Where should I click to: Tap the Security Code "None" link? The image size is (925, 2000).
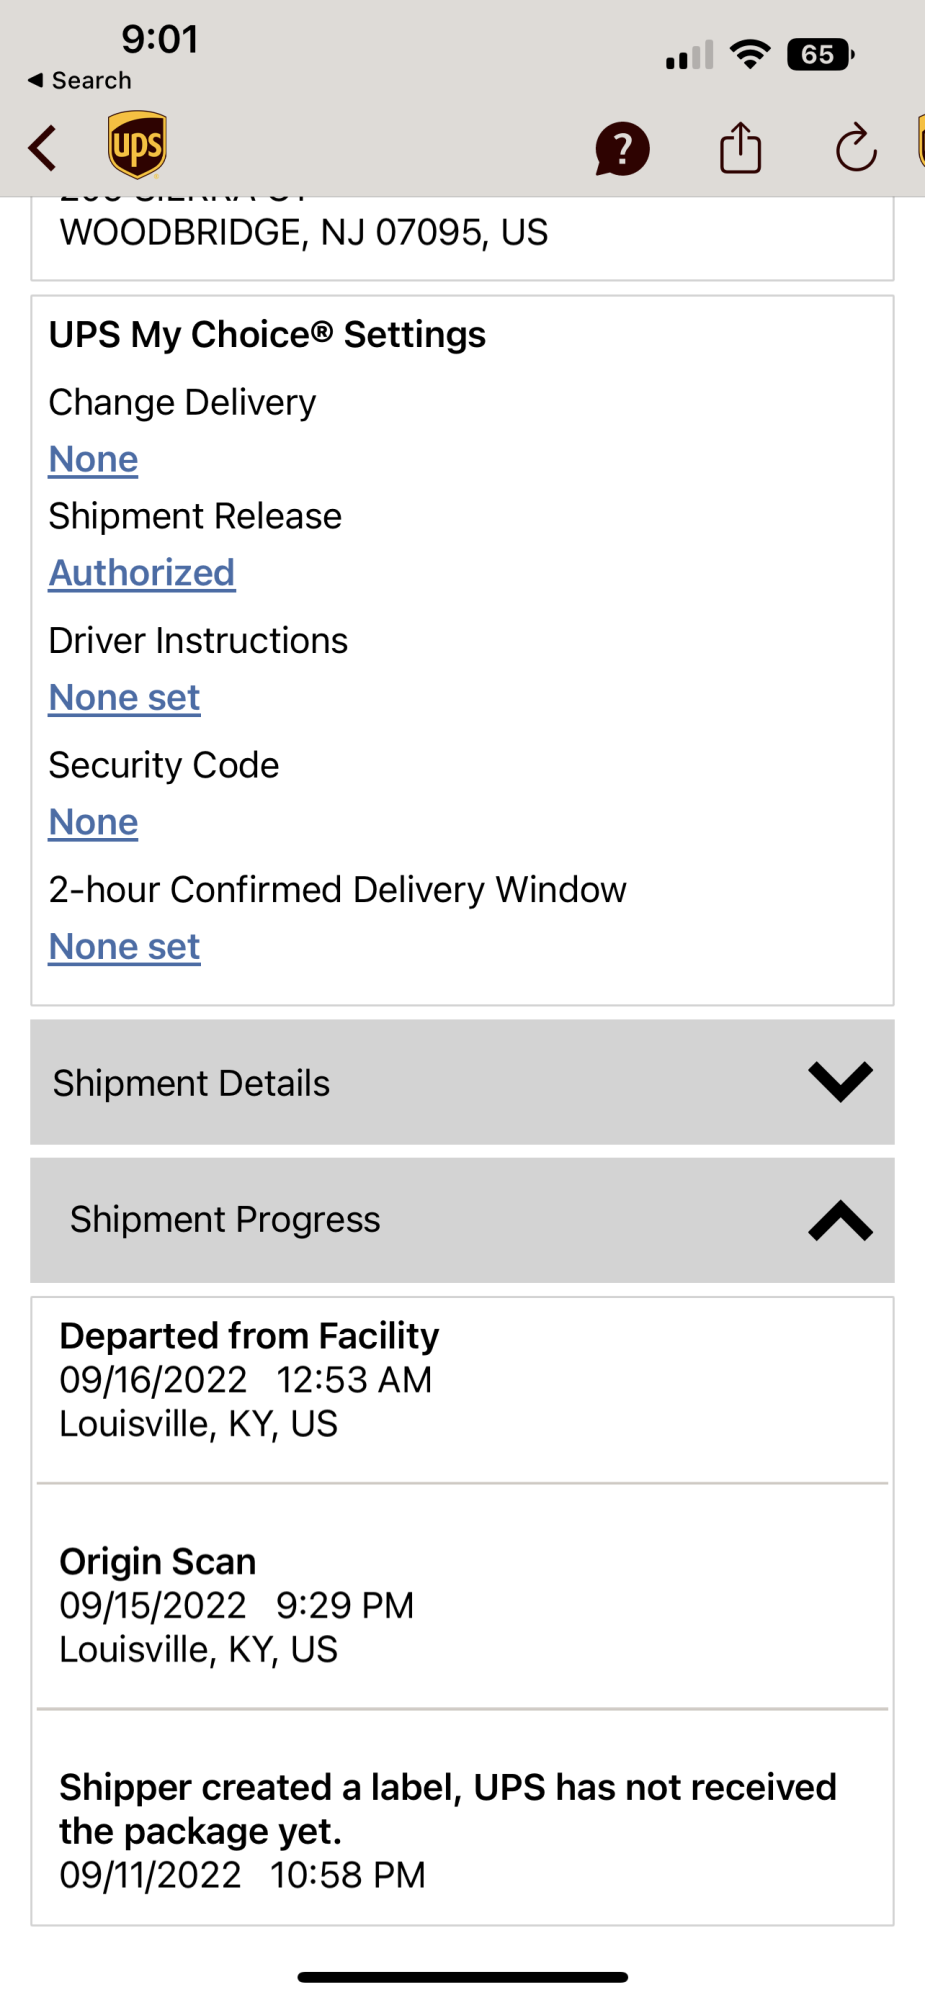(x=94, y=822)
